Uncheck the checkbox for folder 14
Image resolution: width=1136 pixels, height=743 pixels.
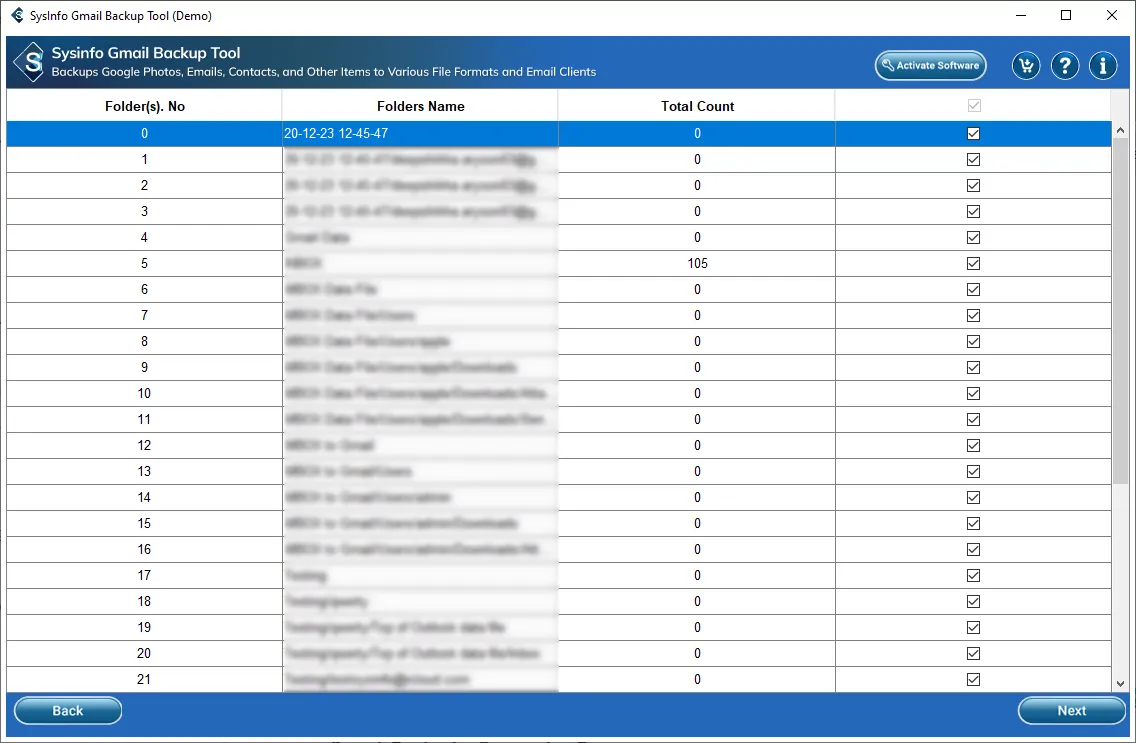coord(974,498)
